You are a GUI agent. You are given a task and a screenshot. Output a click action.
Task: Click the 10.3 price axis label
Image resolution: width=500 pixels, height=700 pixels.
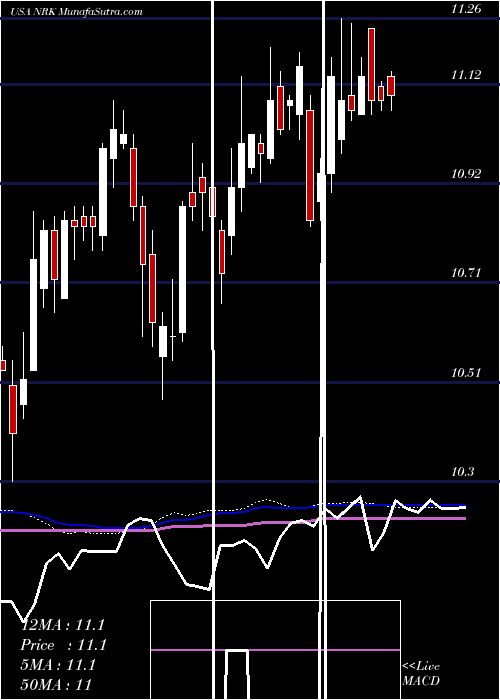tap(462, 472)
